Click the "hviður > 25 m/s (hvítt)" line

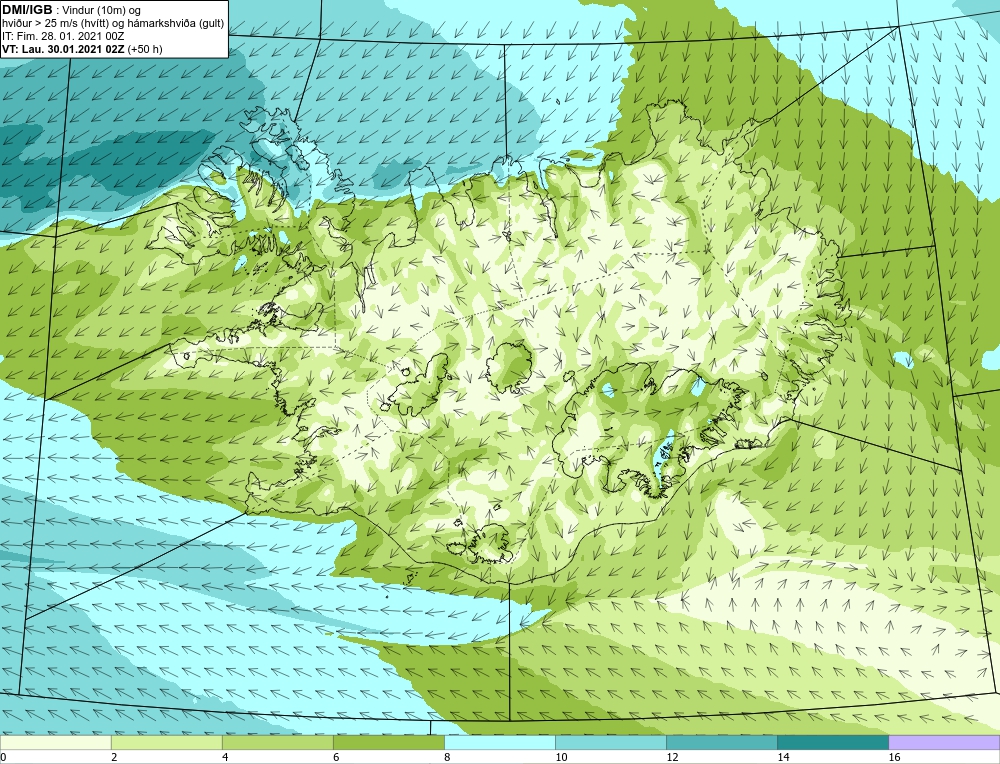pyautogui.click(x=56, y=24)
